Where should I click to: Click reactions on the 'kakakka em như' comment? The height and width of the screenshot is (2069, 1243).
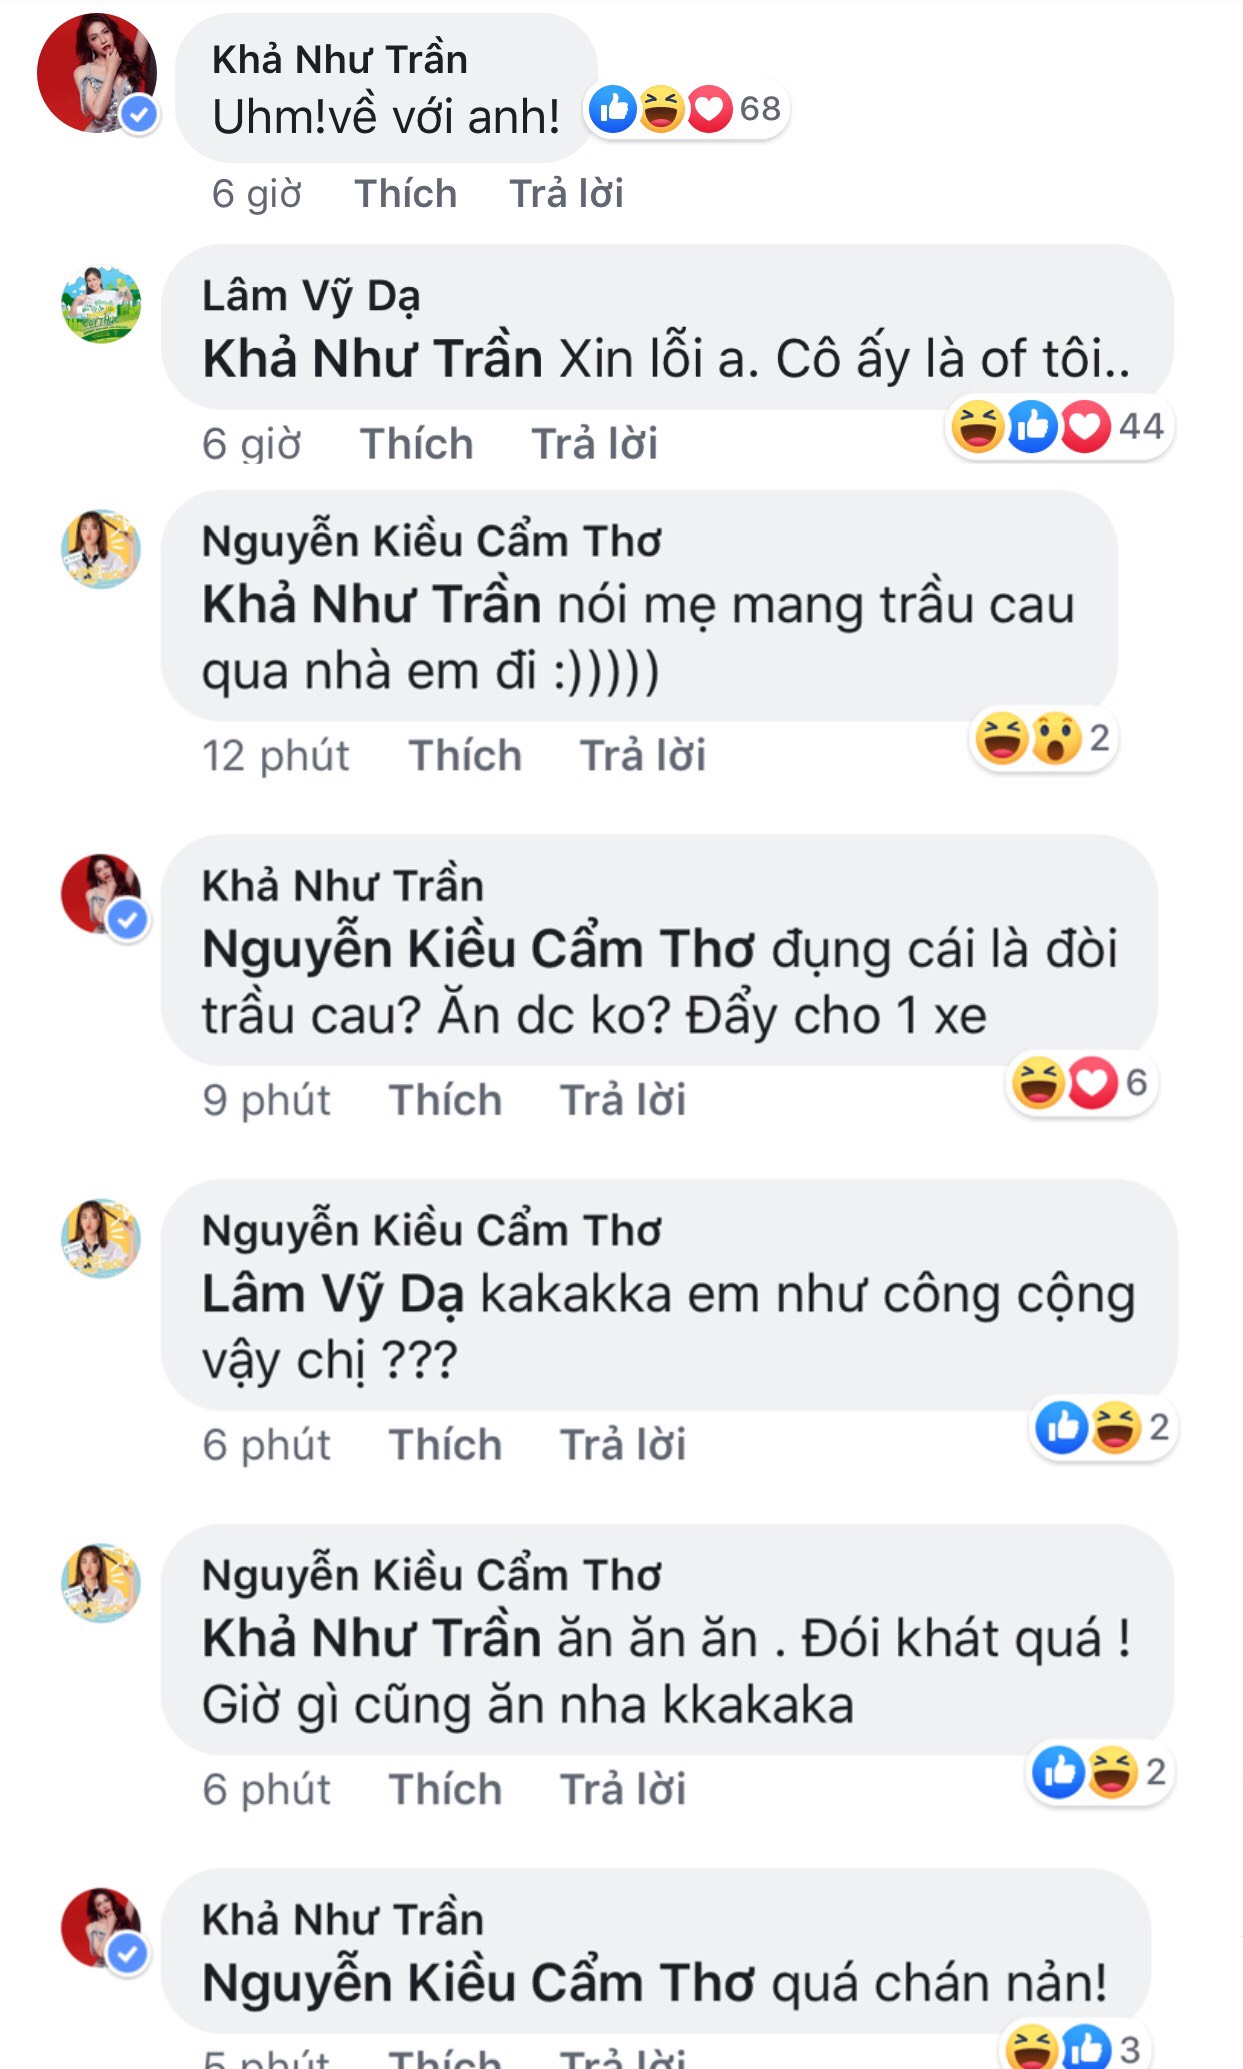(1101, 1427)
